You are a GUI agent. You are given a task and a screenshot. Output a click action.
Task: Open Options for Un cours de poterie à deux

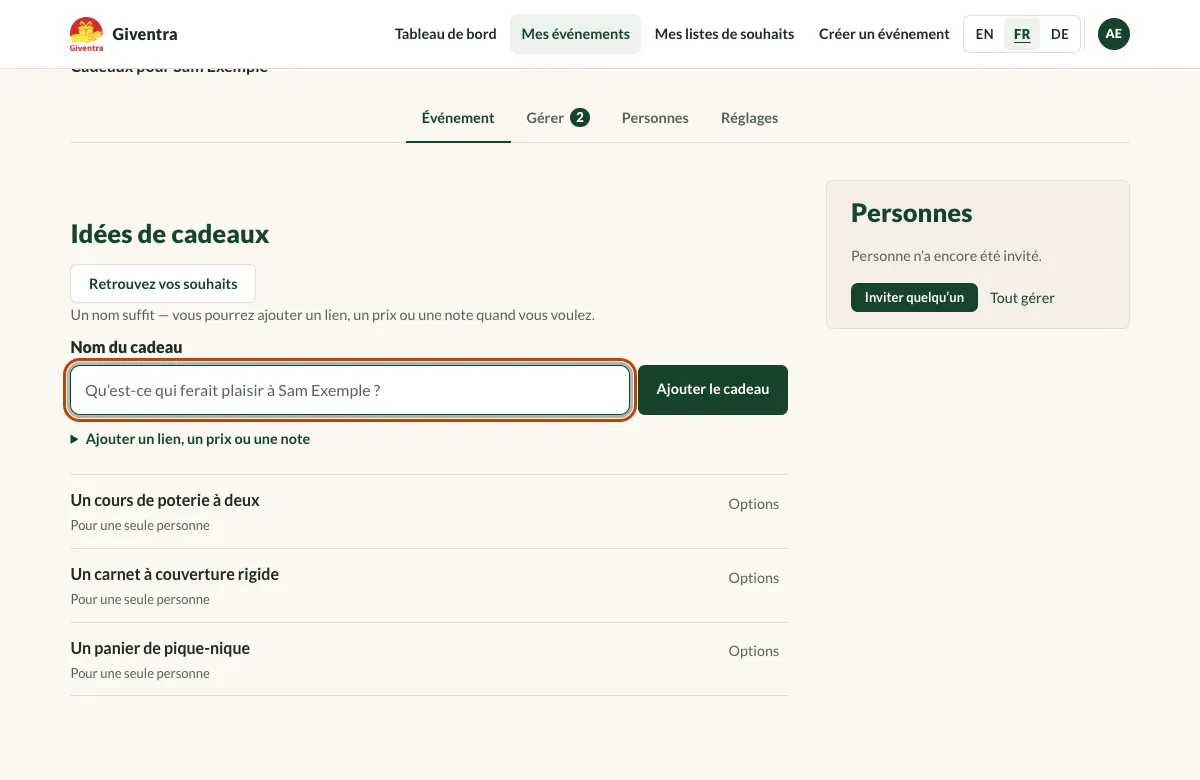click(753, 504)
